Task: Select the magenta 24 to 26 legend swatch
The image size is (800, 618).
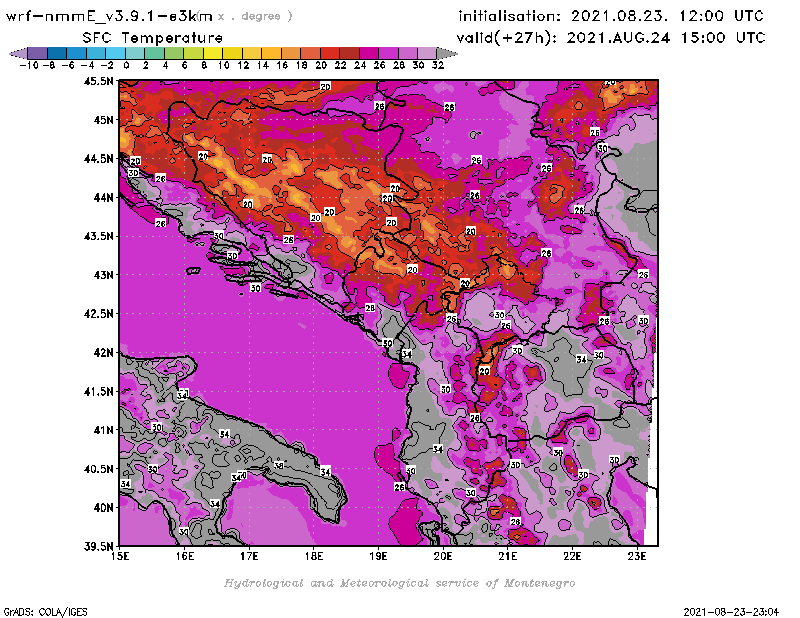Action: (369, 53)
